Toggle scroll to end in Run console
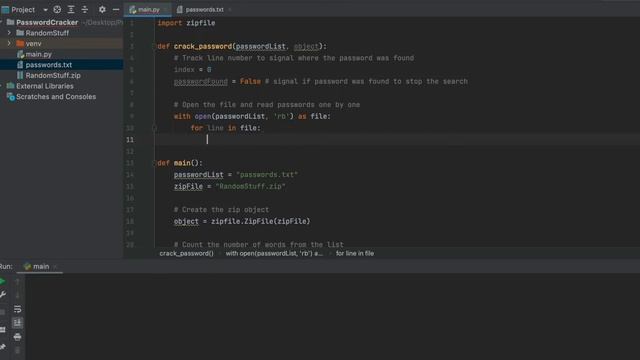Screen dimensions: 640x360 click(x=17, y=323)
